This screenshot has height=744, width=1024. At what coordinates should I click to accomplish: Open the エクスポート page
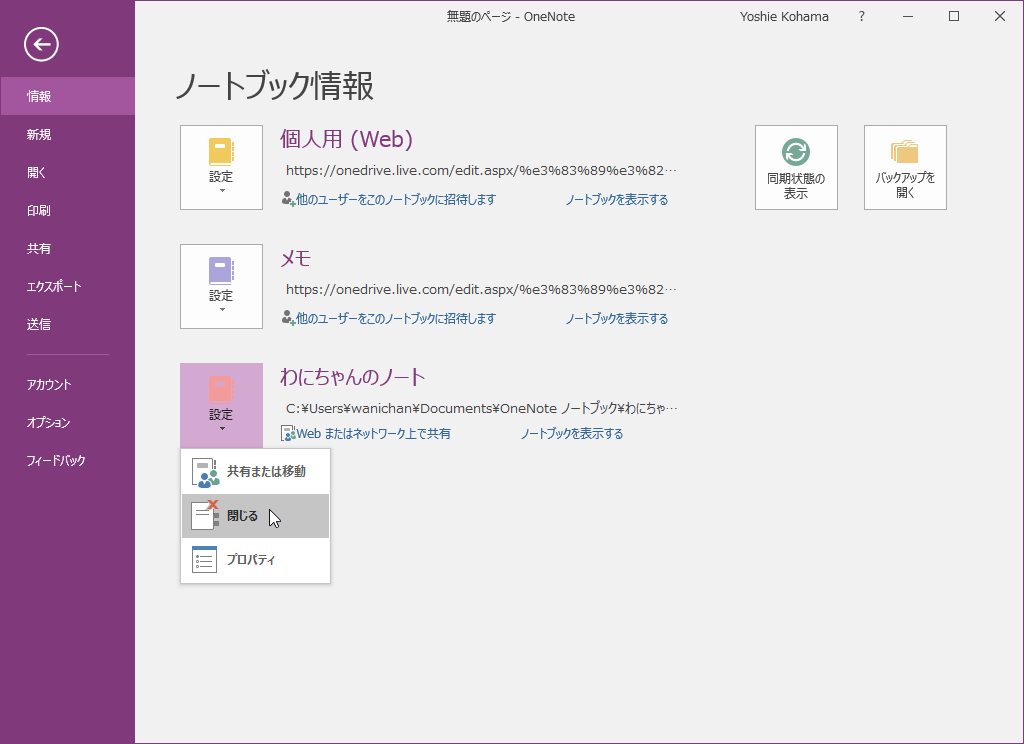click(x=67, y=286)
